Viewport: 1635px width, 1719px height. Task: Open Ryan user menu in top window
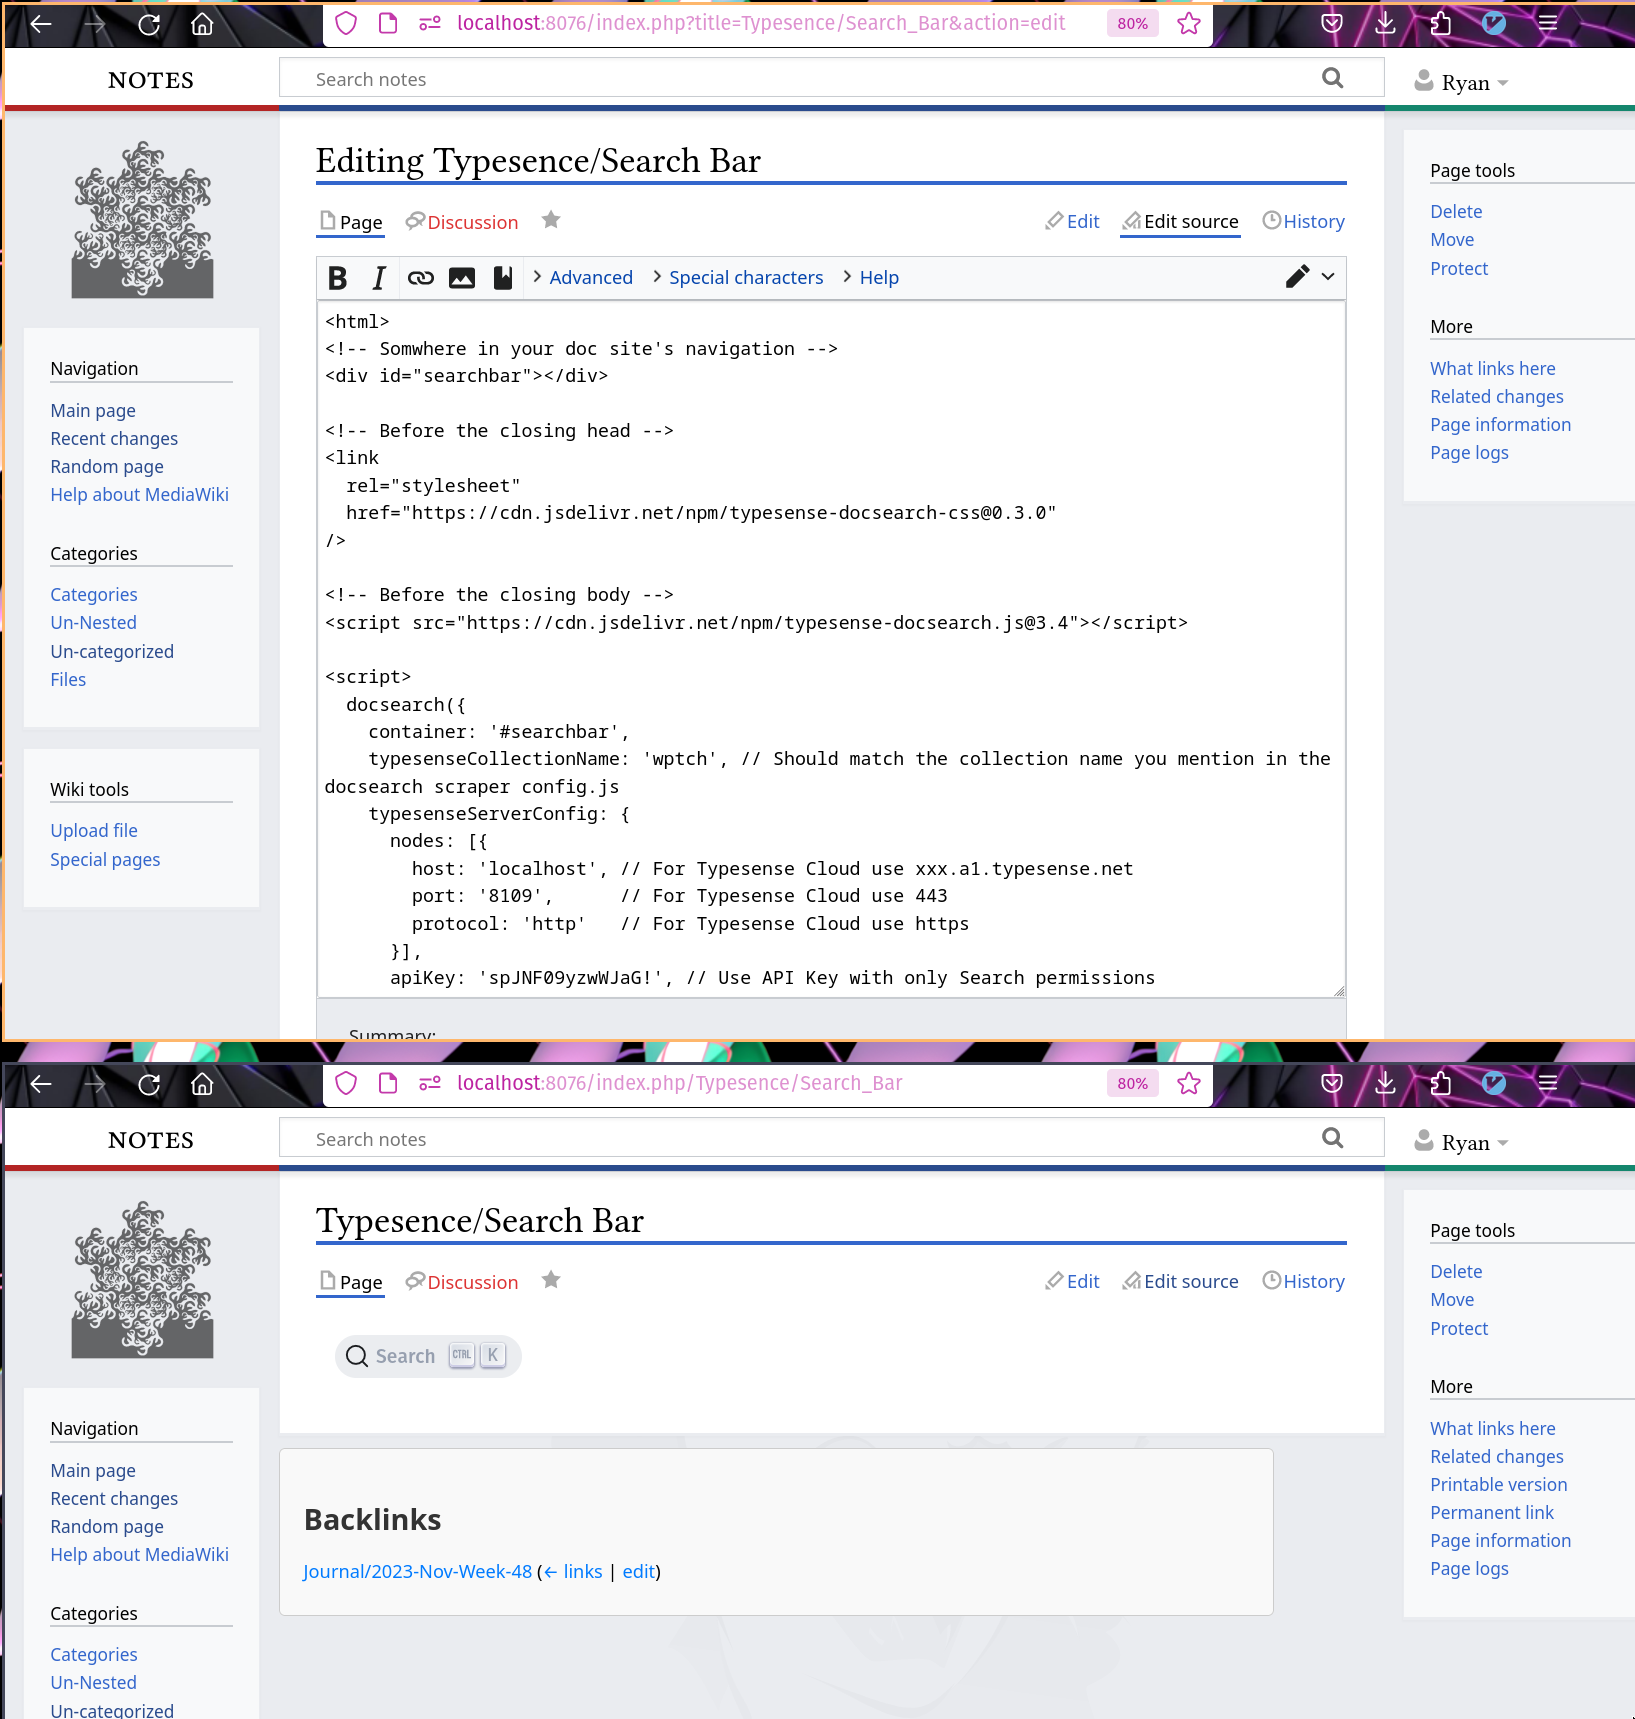point(1461,82)
